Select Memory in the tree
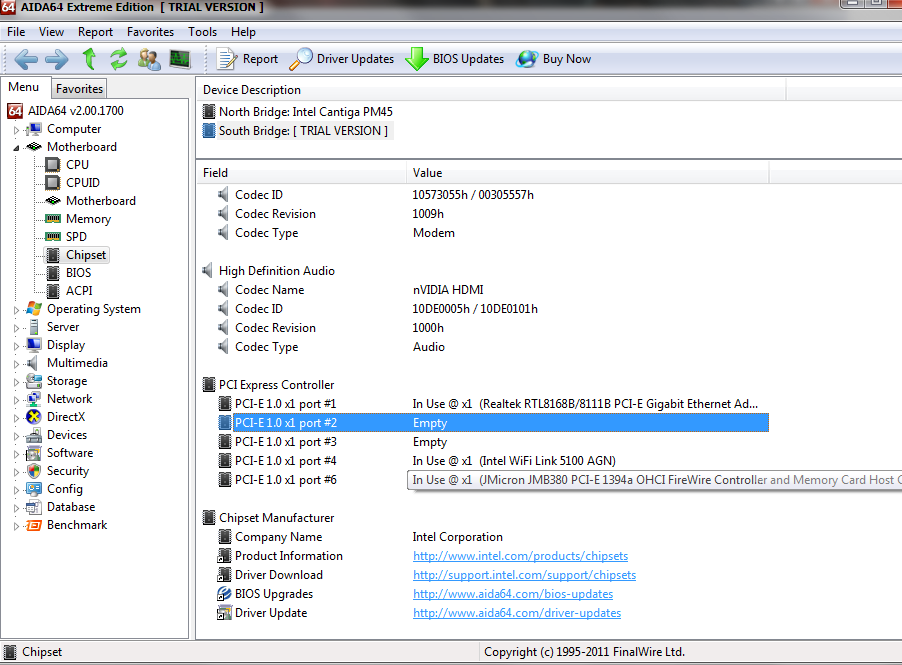Viewport: 902px width, 665px height. (88, 219)
